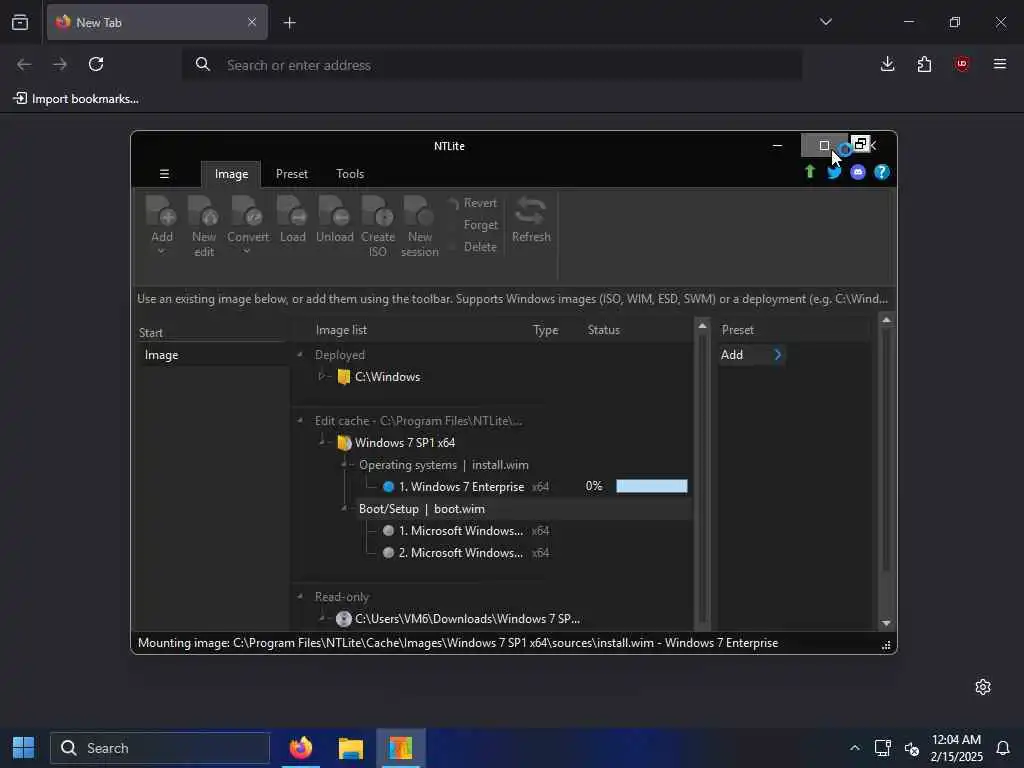This screenshot has height=768, width=1024.
Task: Open the Convert dropdown arrow
Action: (247, 252)
